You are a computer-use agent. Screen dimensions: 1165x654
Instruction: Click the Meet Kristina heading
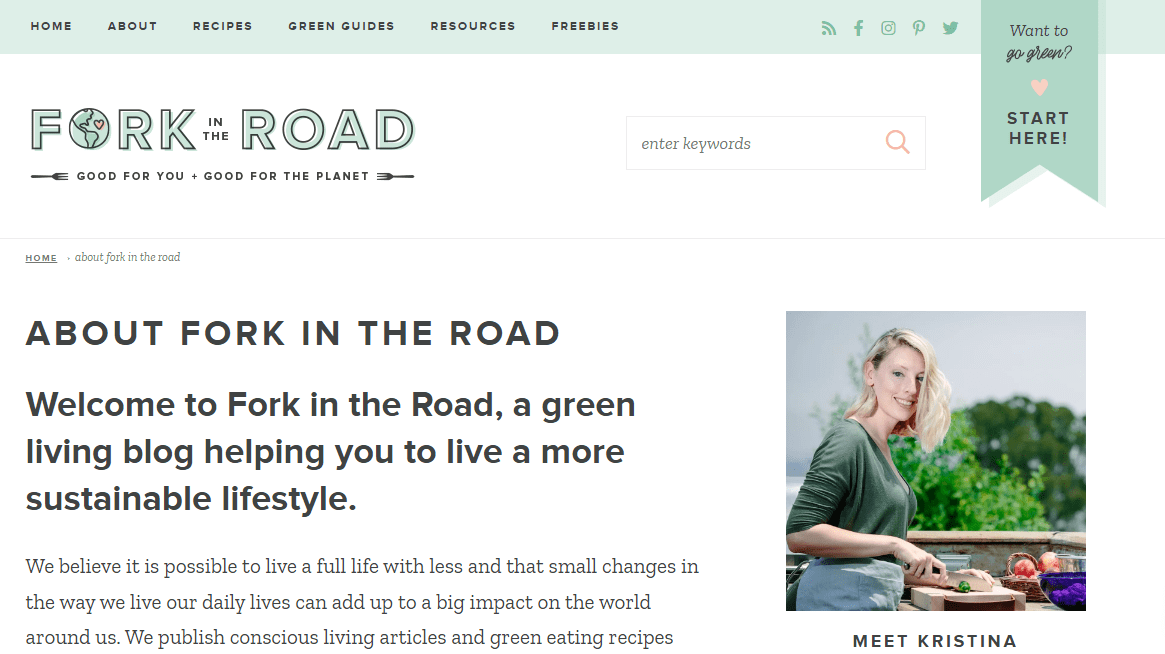[935, 641]
